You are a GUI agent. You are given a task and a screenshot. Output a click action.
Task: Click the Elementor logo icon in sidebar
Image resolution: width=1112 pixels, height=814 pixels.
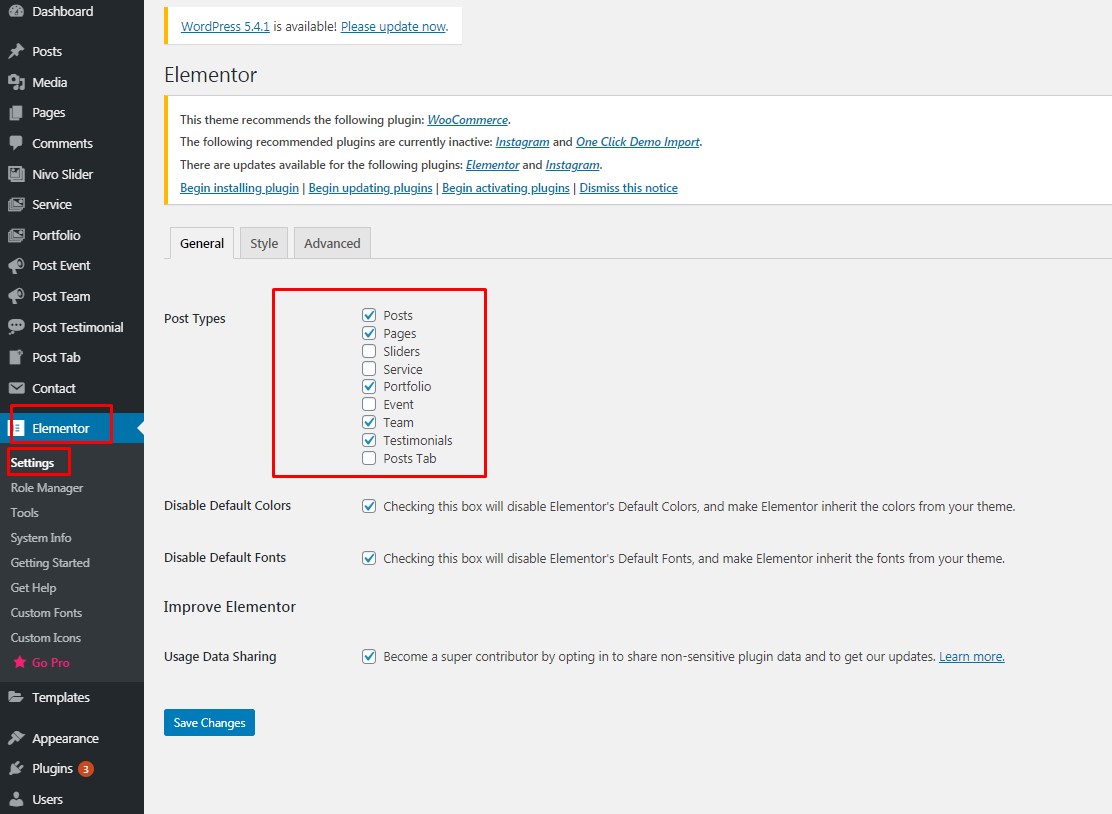point(16,428)
